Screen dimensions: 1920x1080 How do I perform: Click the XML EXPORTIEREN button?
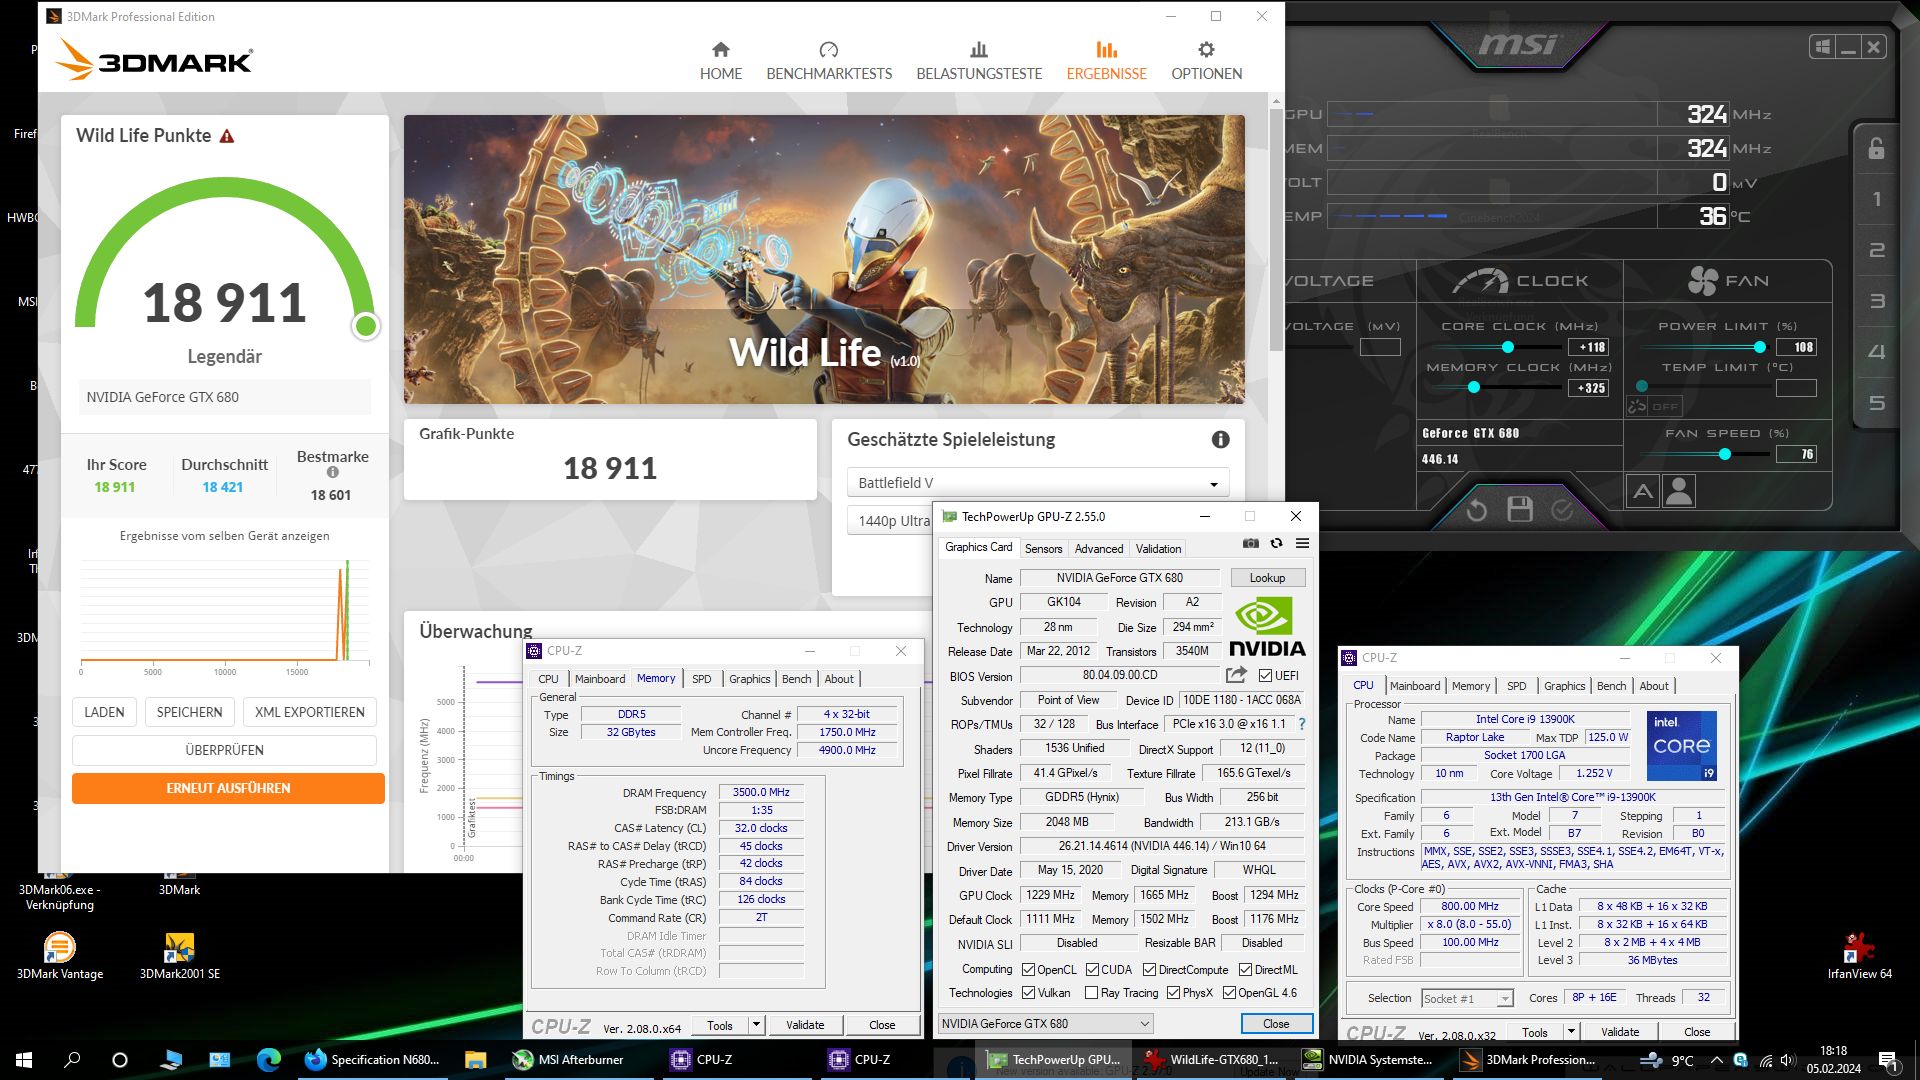(310, 712)
